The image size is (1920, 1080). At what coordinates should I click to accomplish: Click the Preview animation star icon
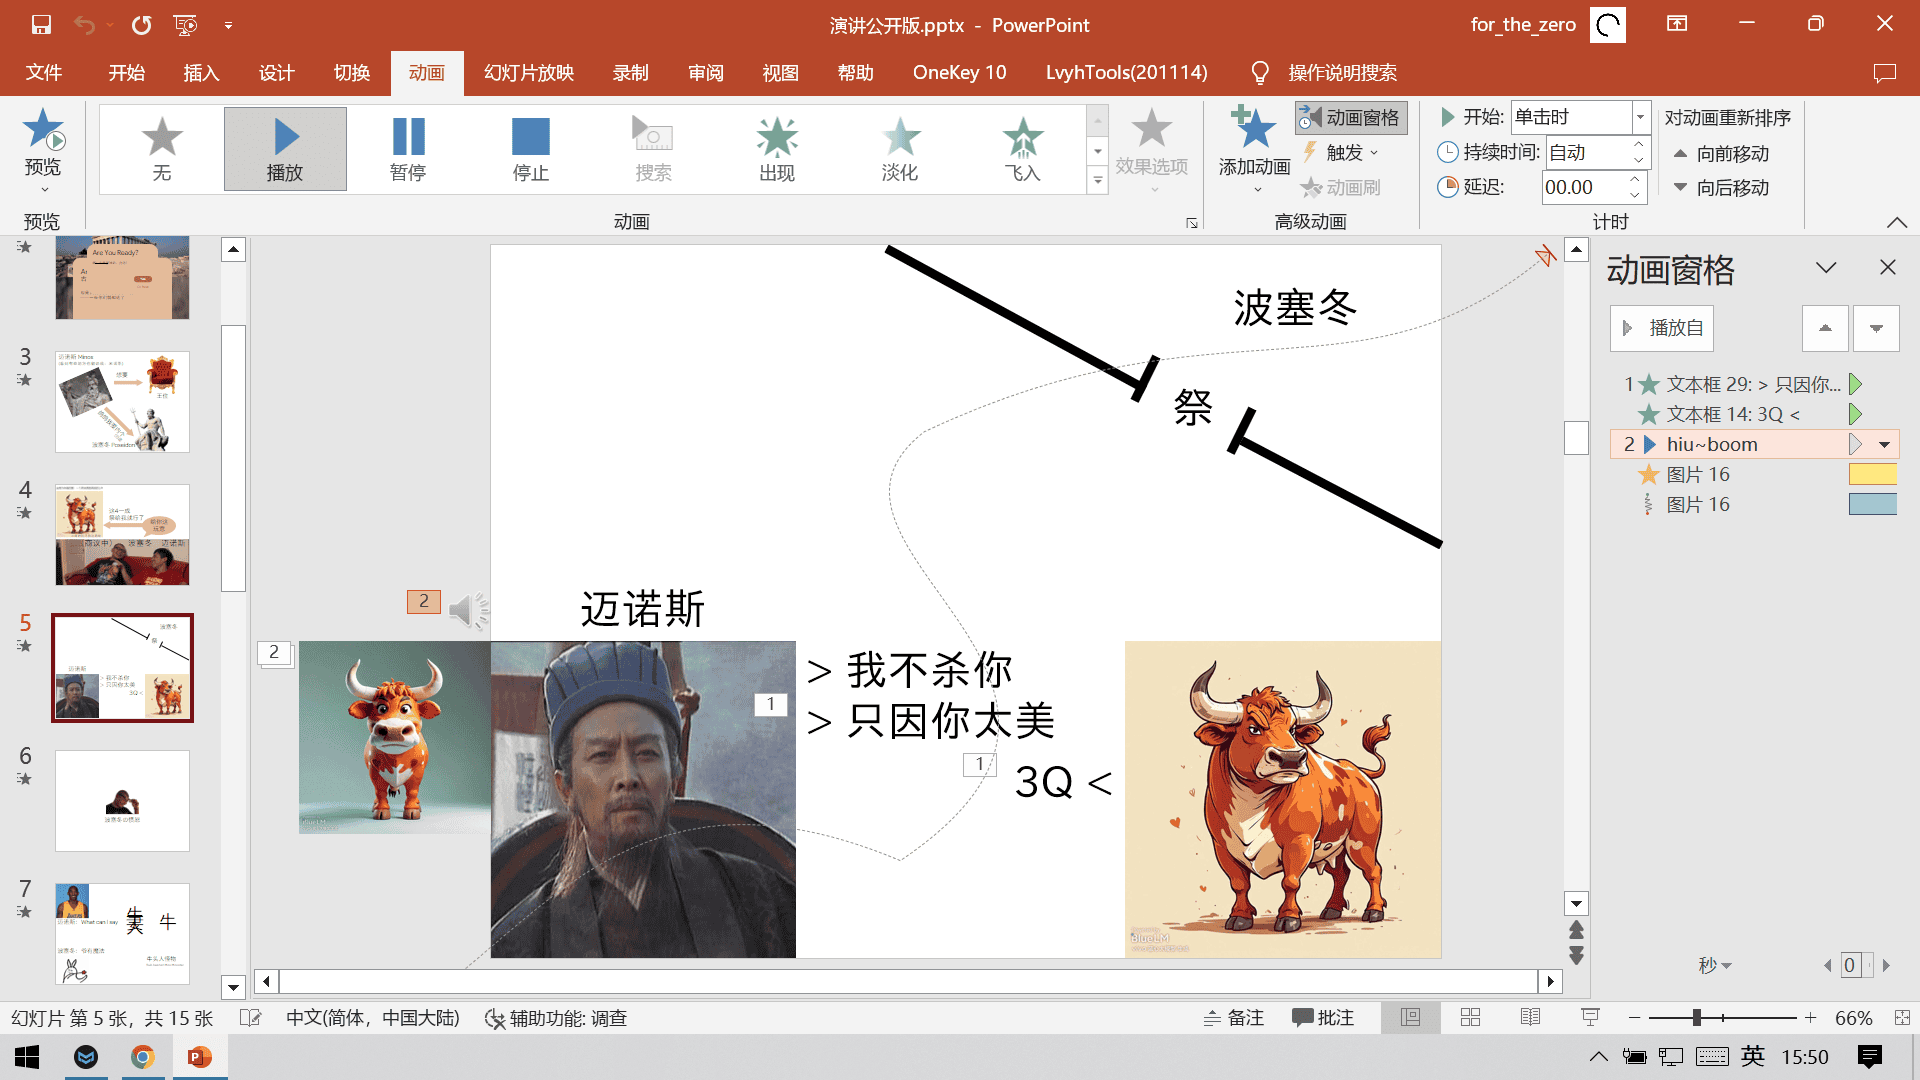(x=43, y=130)
